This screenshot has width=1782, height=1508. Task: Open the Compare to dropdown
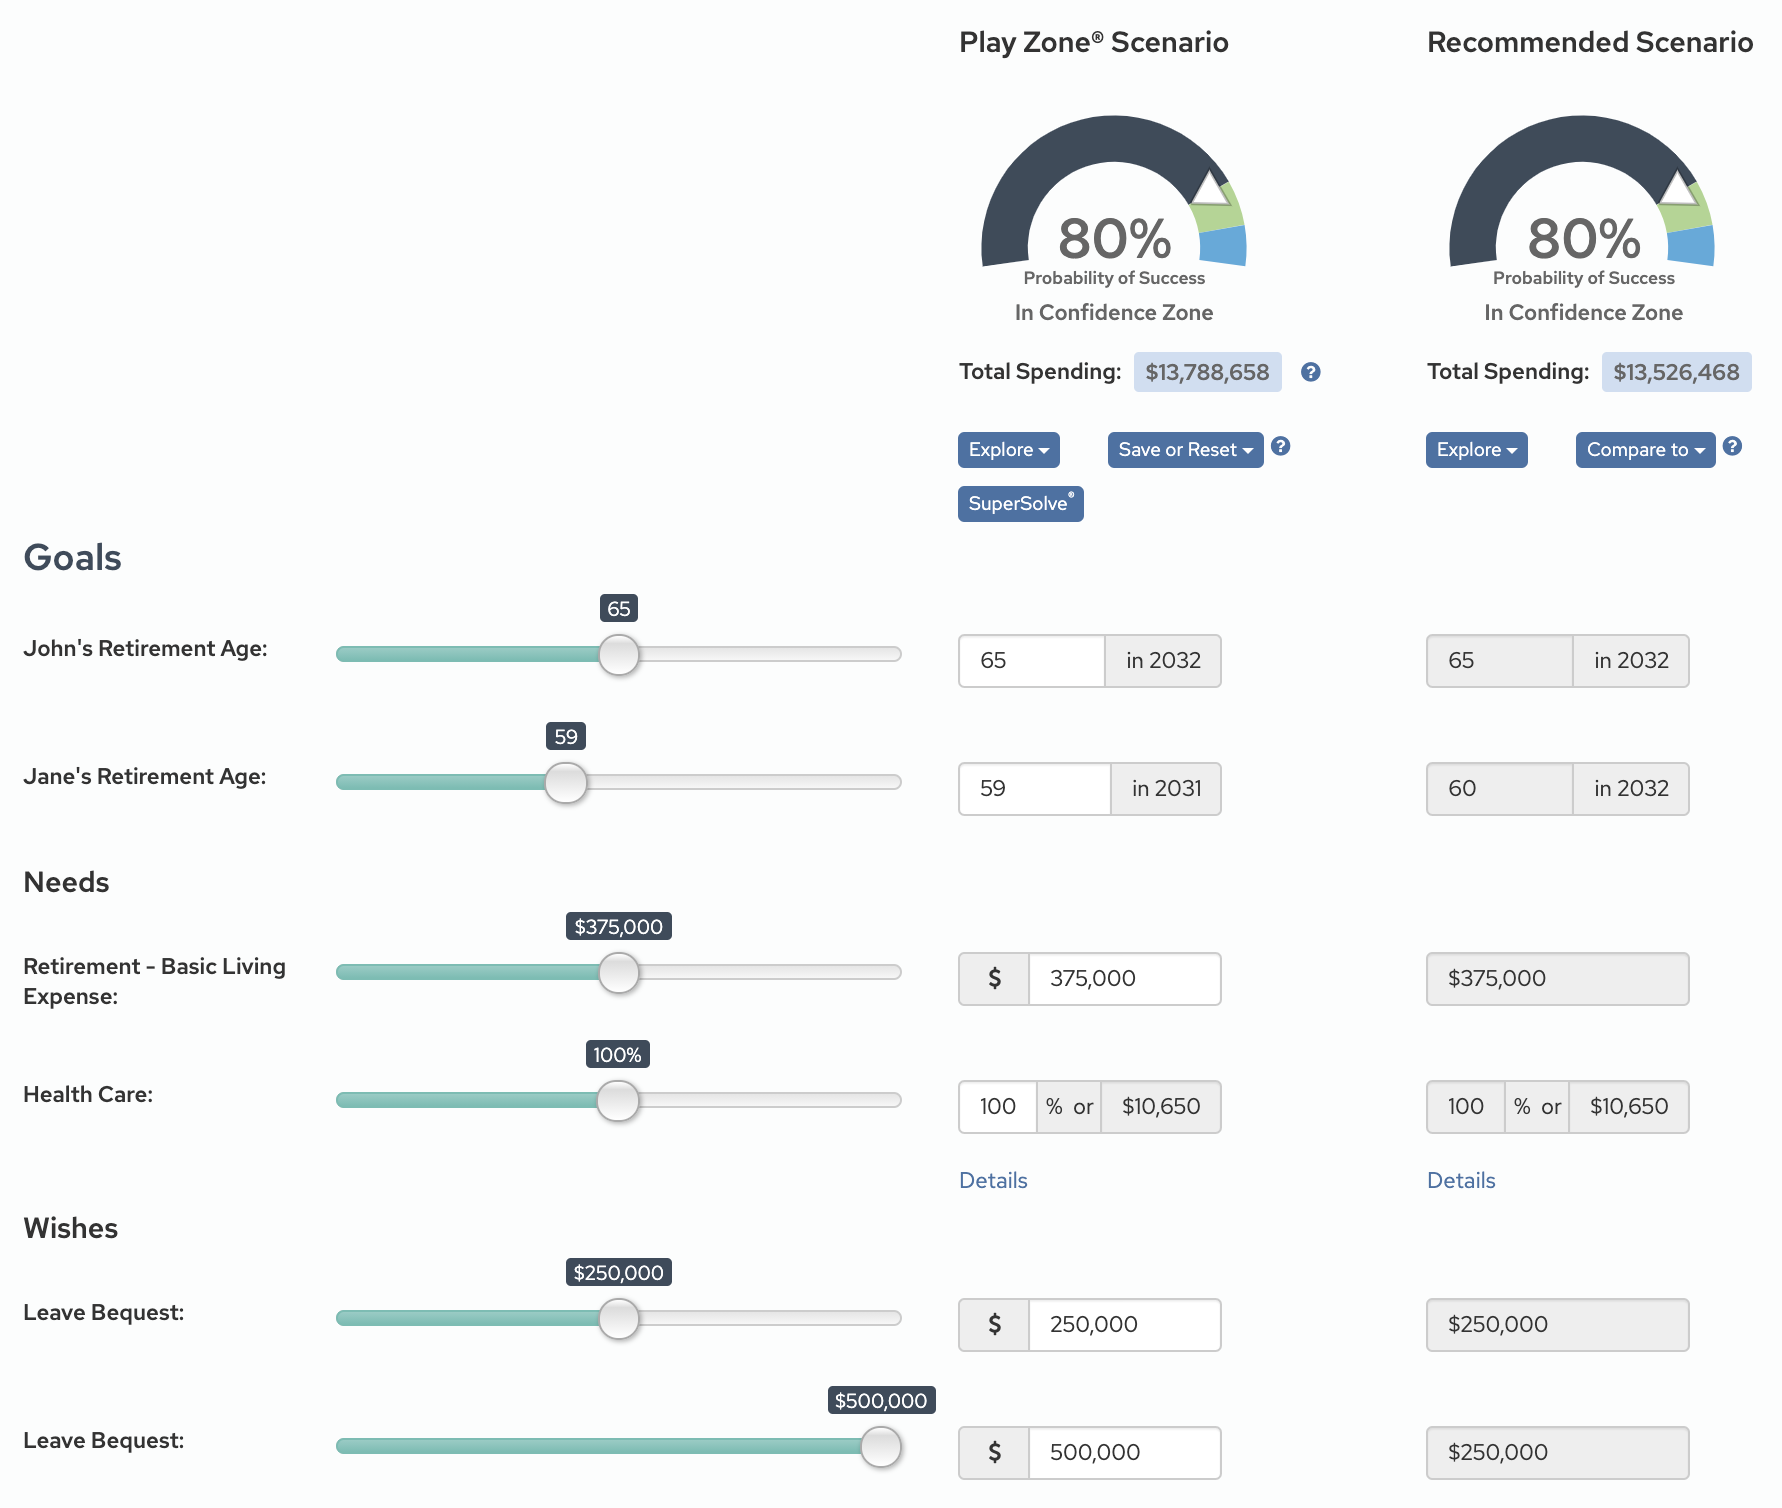[1645, 450]
